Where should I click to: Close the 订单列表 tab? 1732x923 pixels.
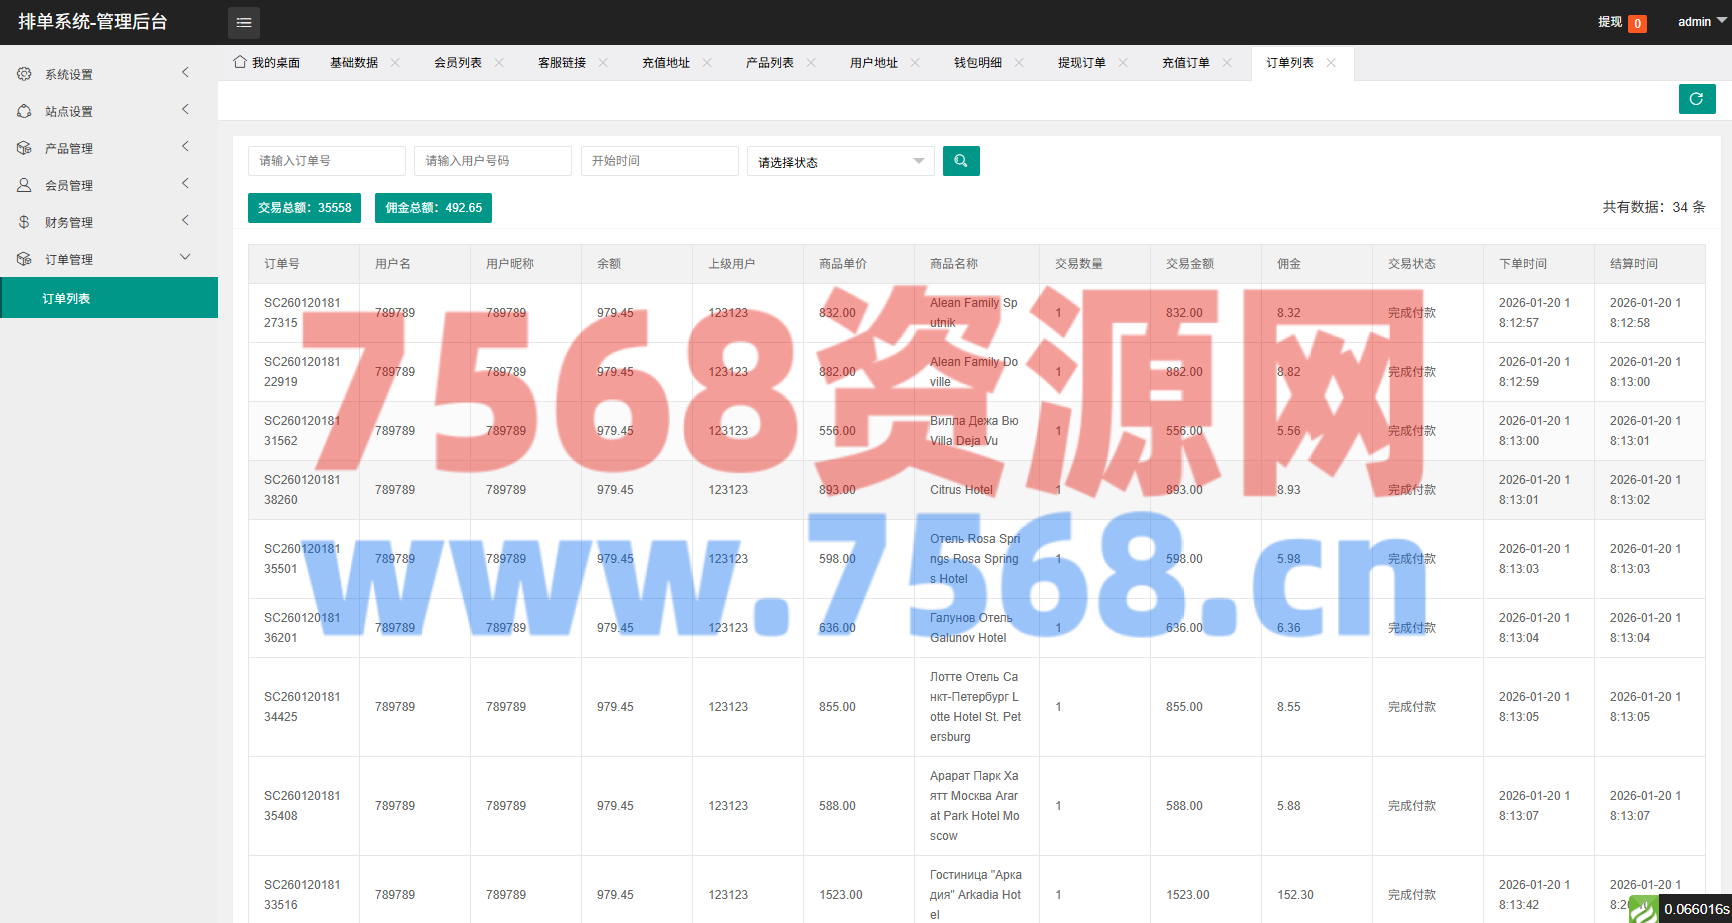pos(1331,62)
